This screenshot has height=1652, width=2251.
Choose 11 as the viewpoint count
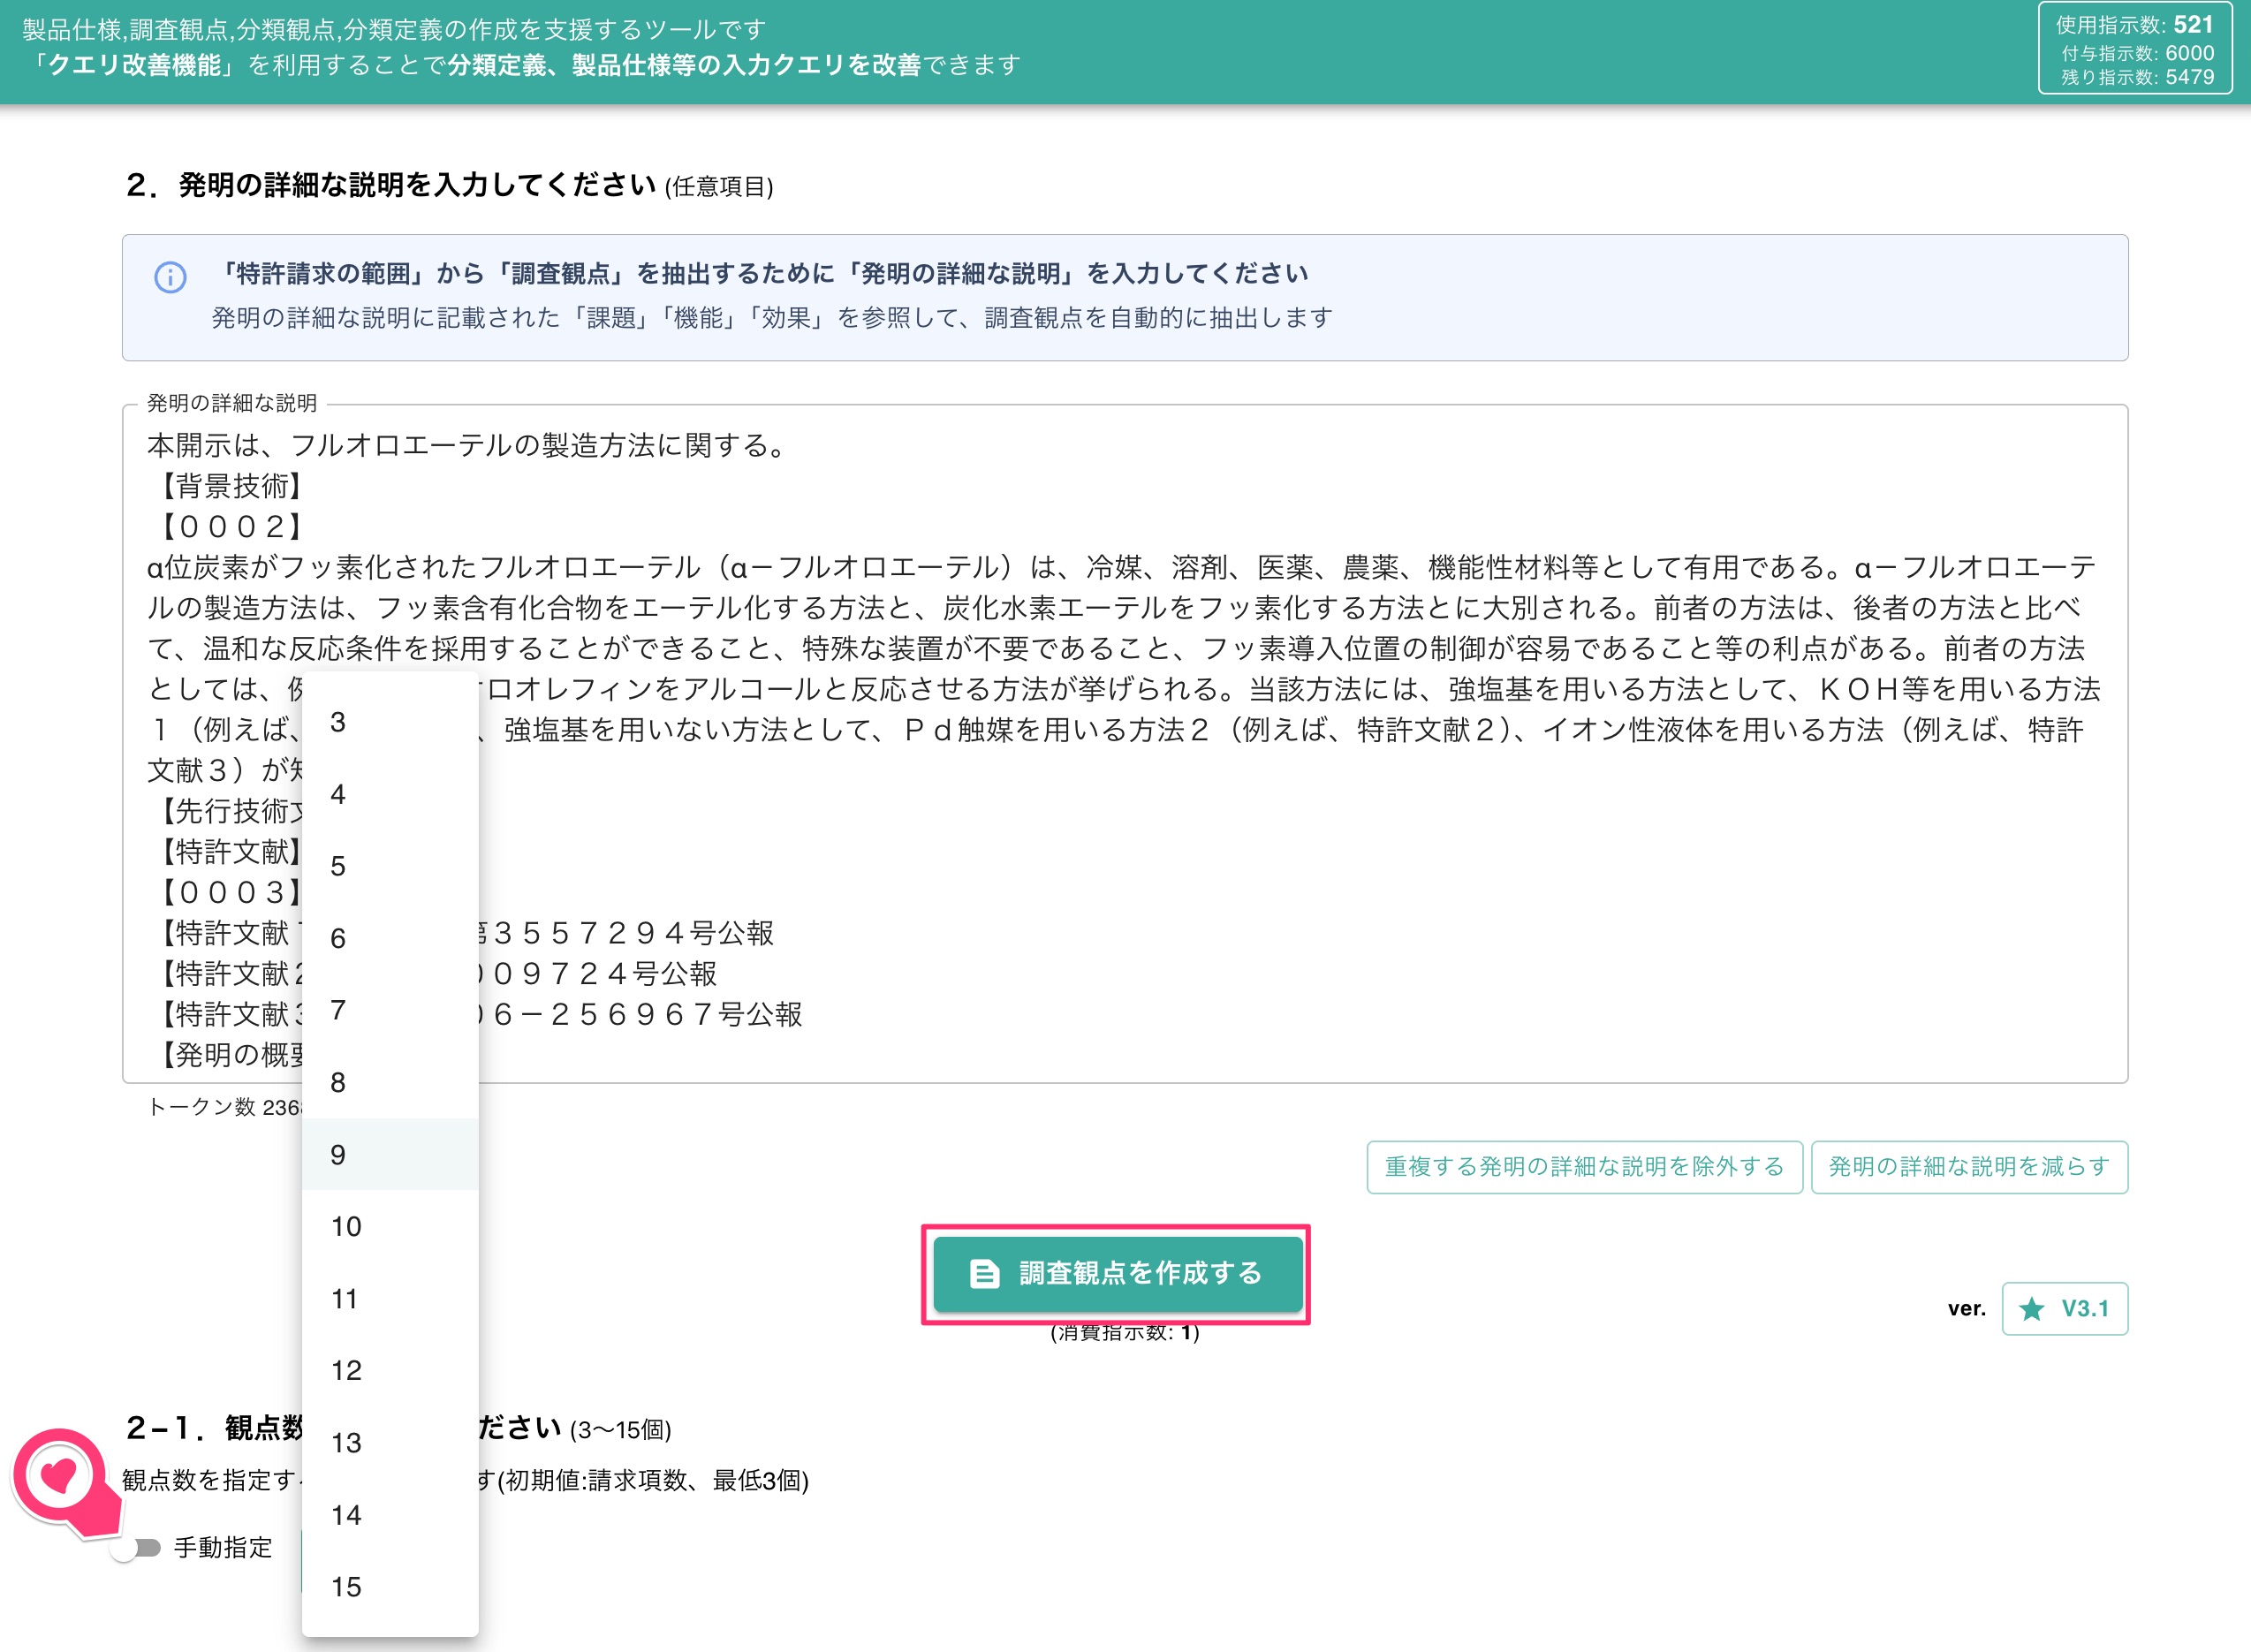click(390, 1298)
